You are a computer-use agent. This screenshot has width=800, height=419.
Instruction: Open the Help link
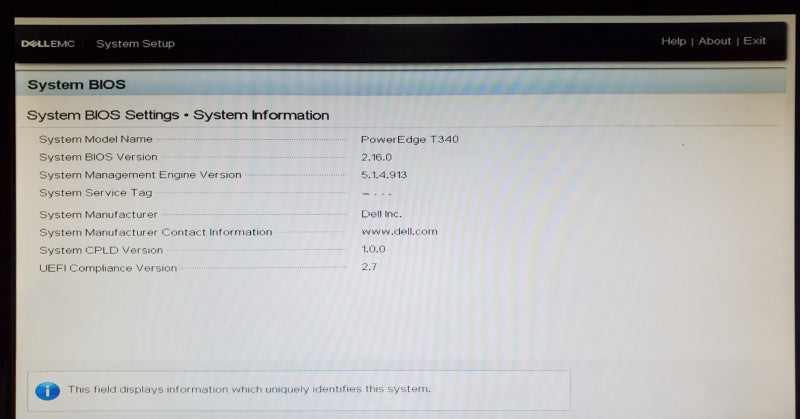coord(673,41)
